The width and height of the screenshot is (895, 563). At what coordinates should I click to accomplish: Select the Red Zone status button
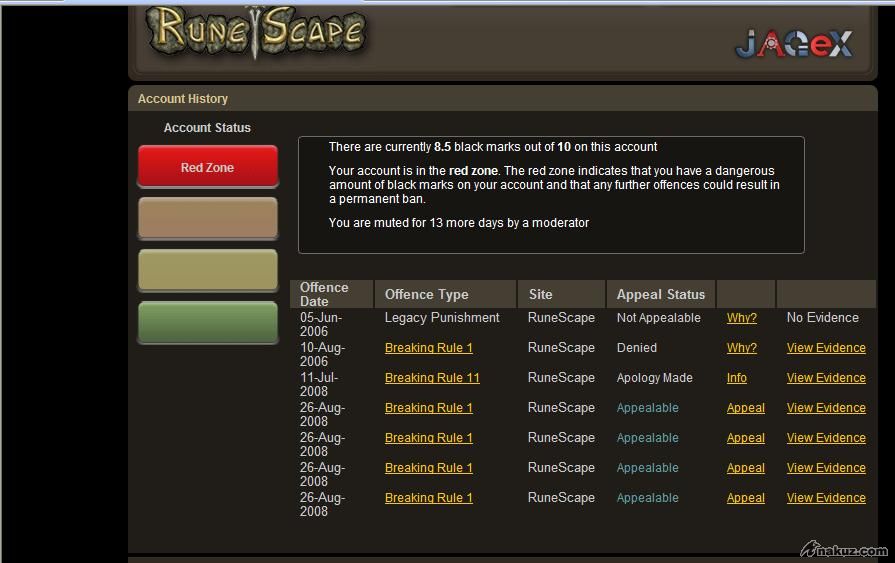[x=208, y=167]
